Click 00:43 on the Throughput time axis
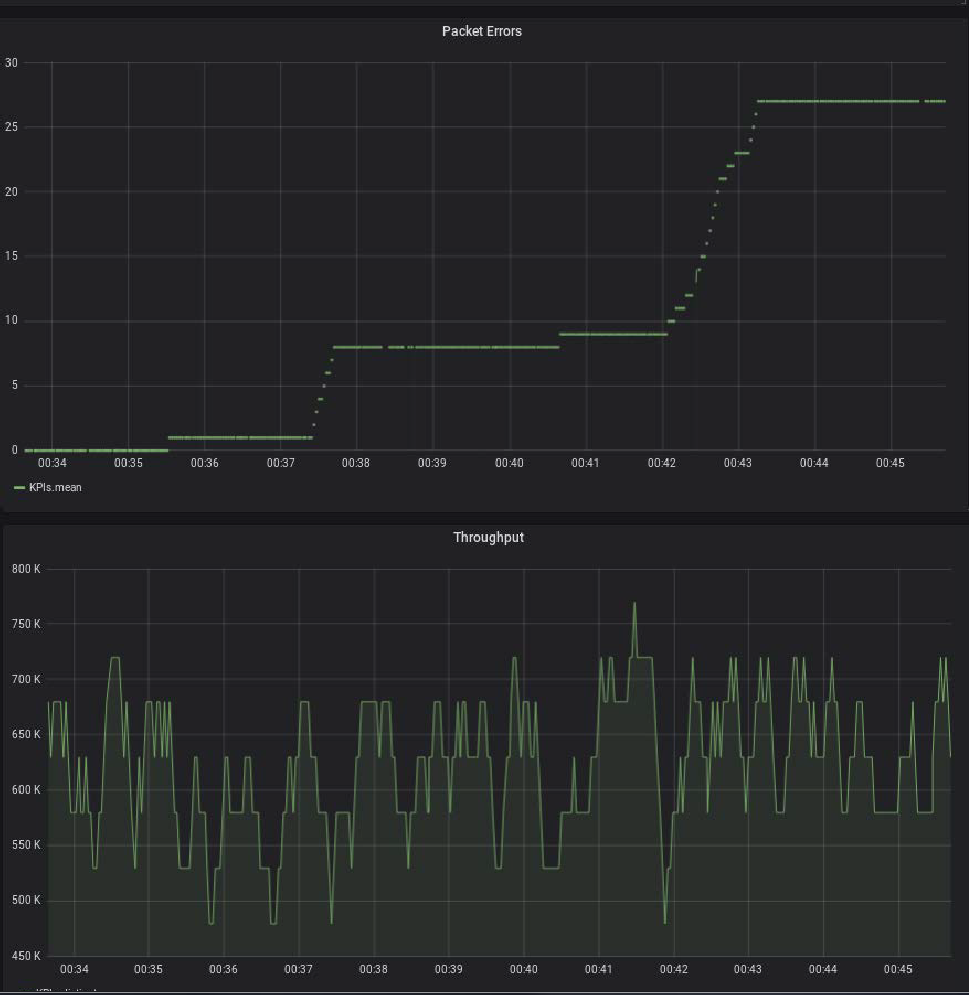The image size is (969, 995). [x=748, y=970]
